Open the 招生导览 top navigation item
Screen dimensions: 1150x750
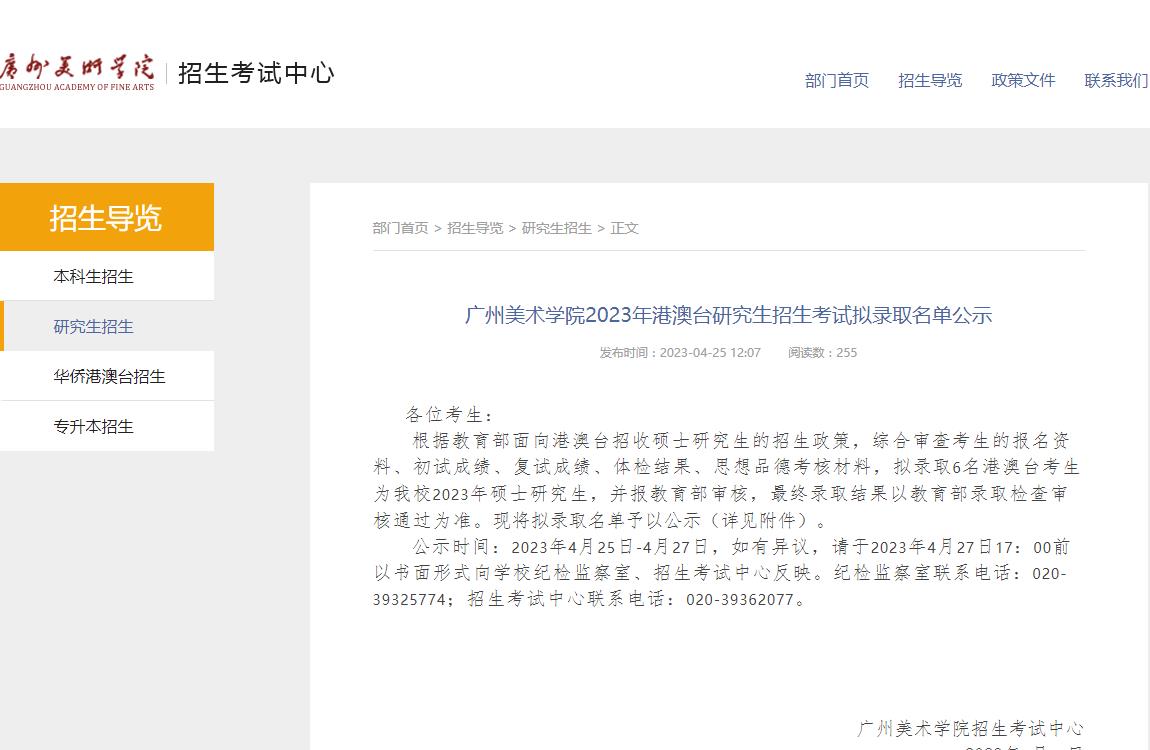tap(930, 81)
